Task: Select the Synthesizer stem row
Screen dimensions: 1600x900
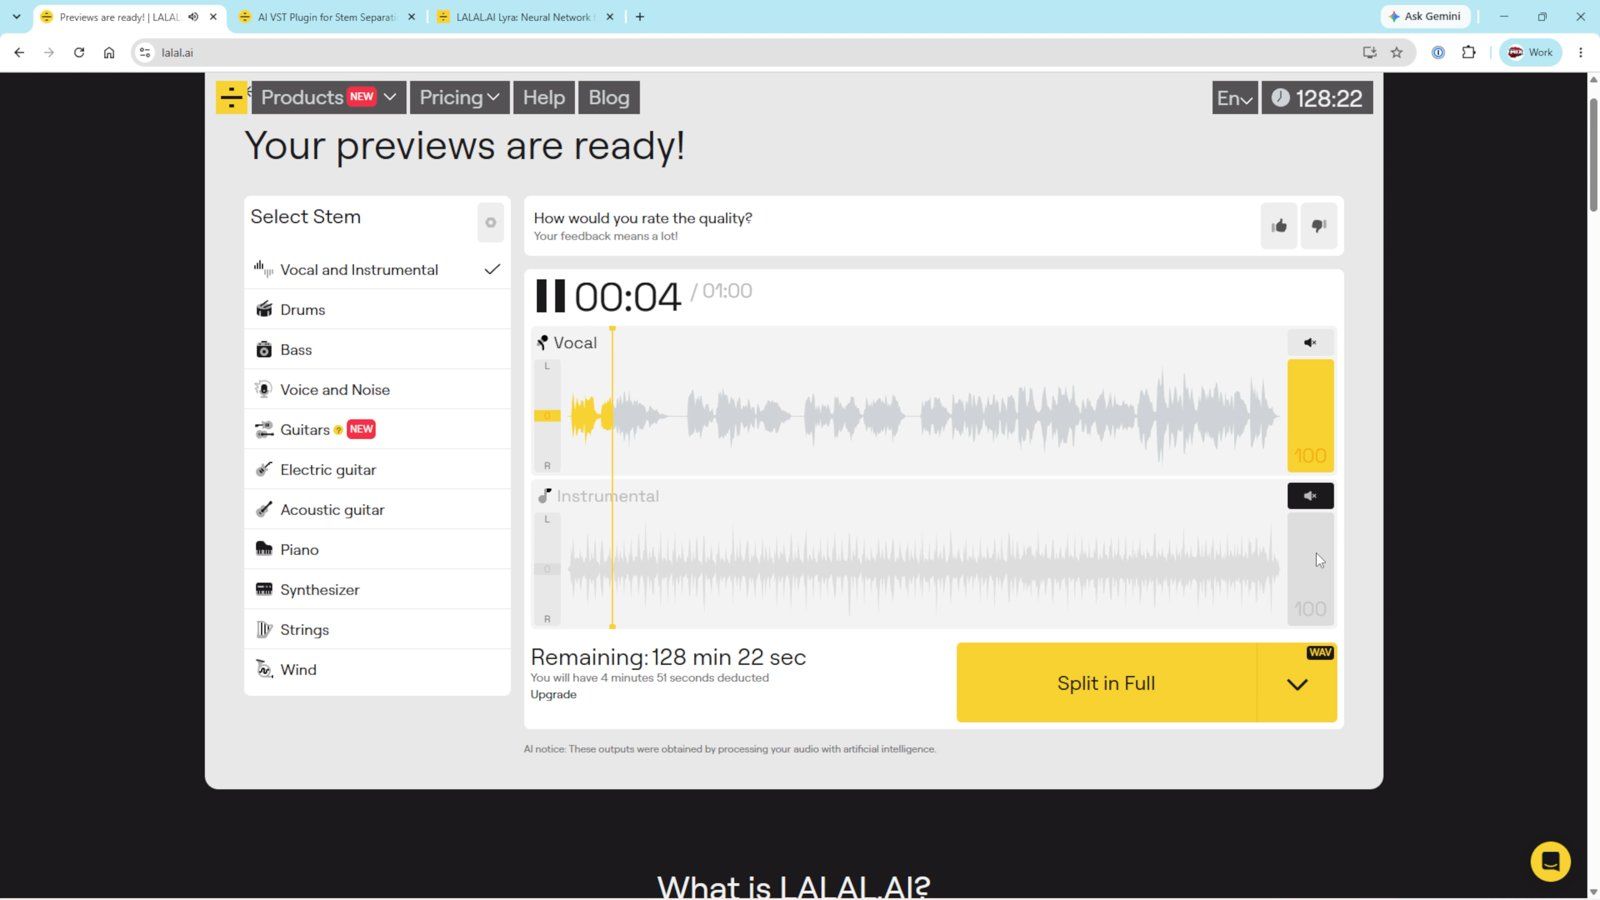Action: [x=377, y=589]
